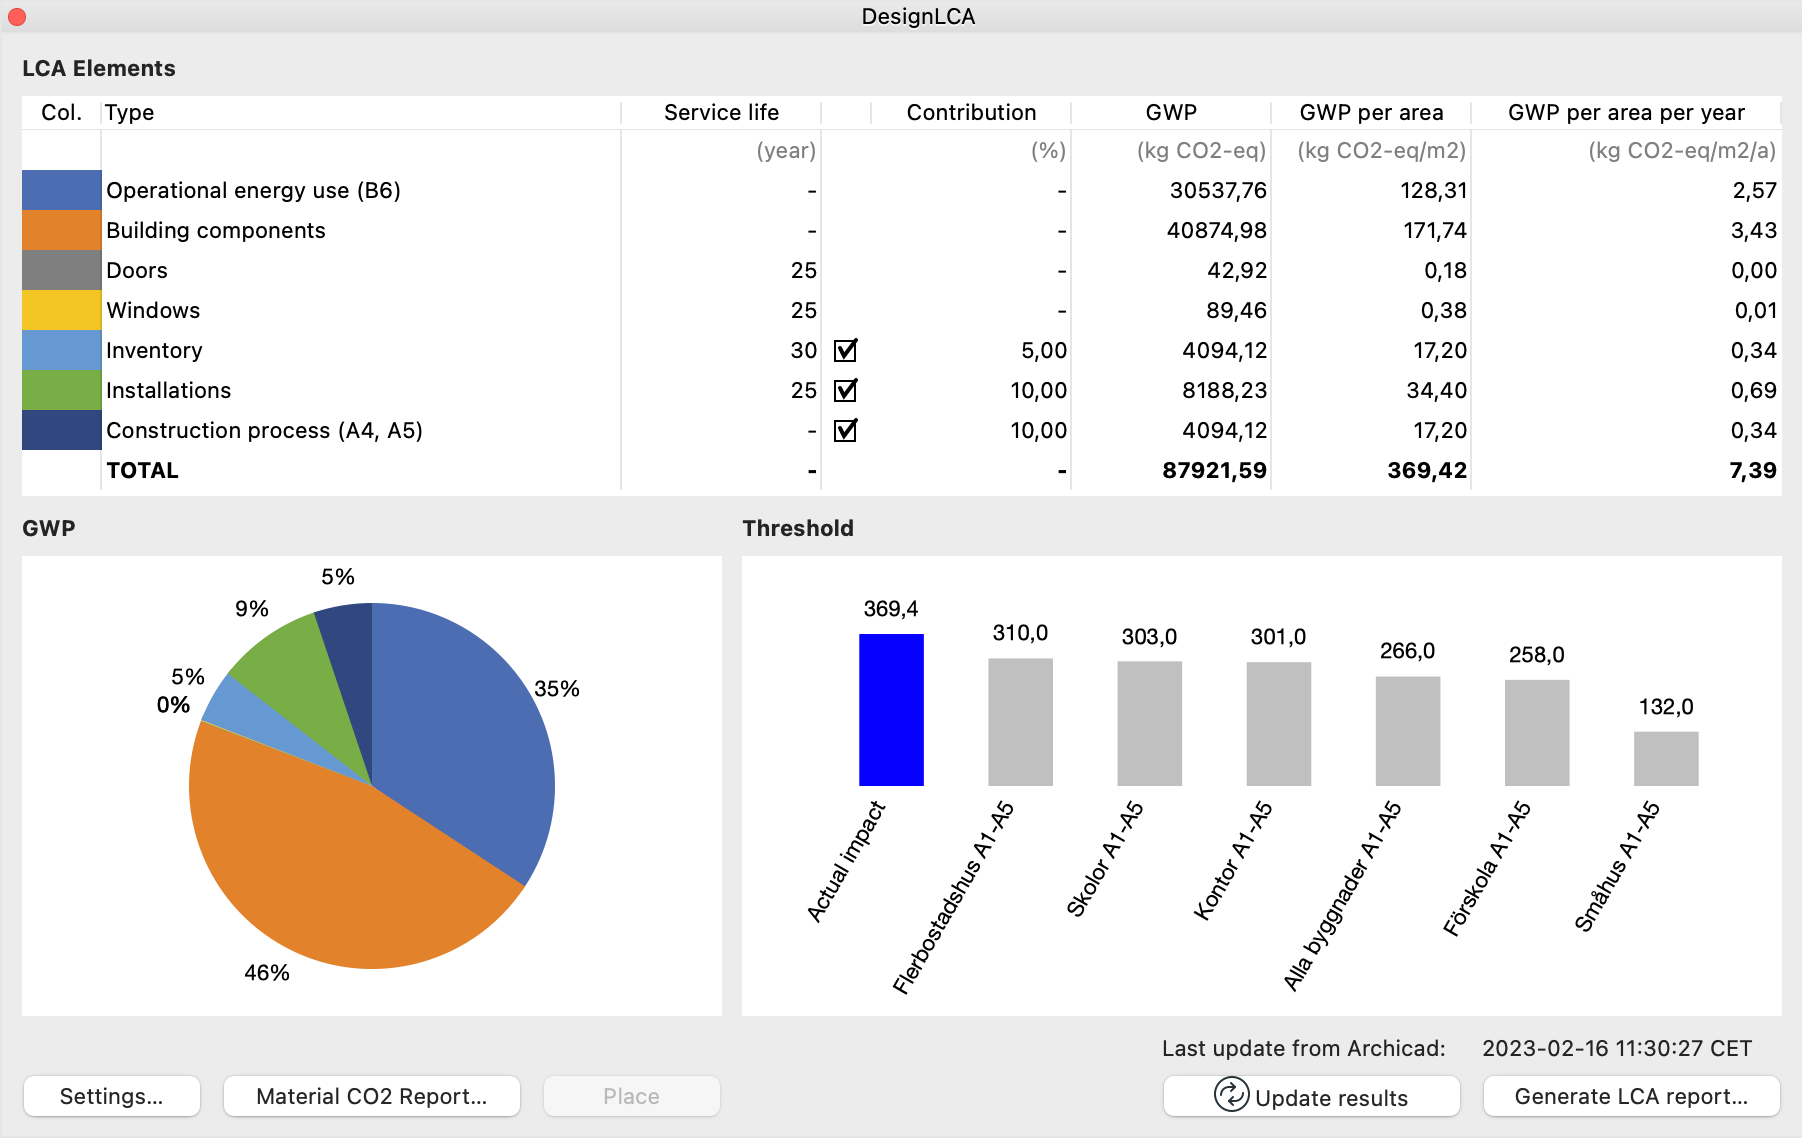Uncheck the Construction process (A4, A5) checkbox
The image size is (1802, 1138).
(x=846, y=430)
